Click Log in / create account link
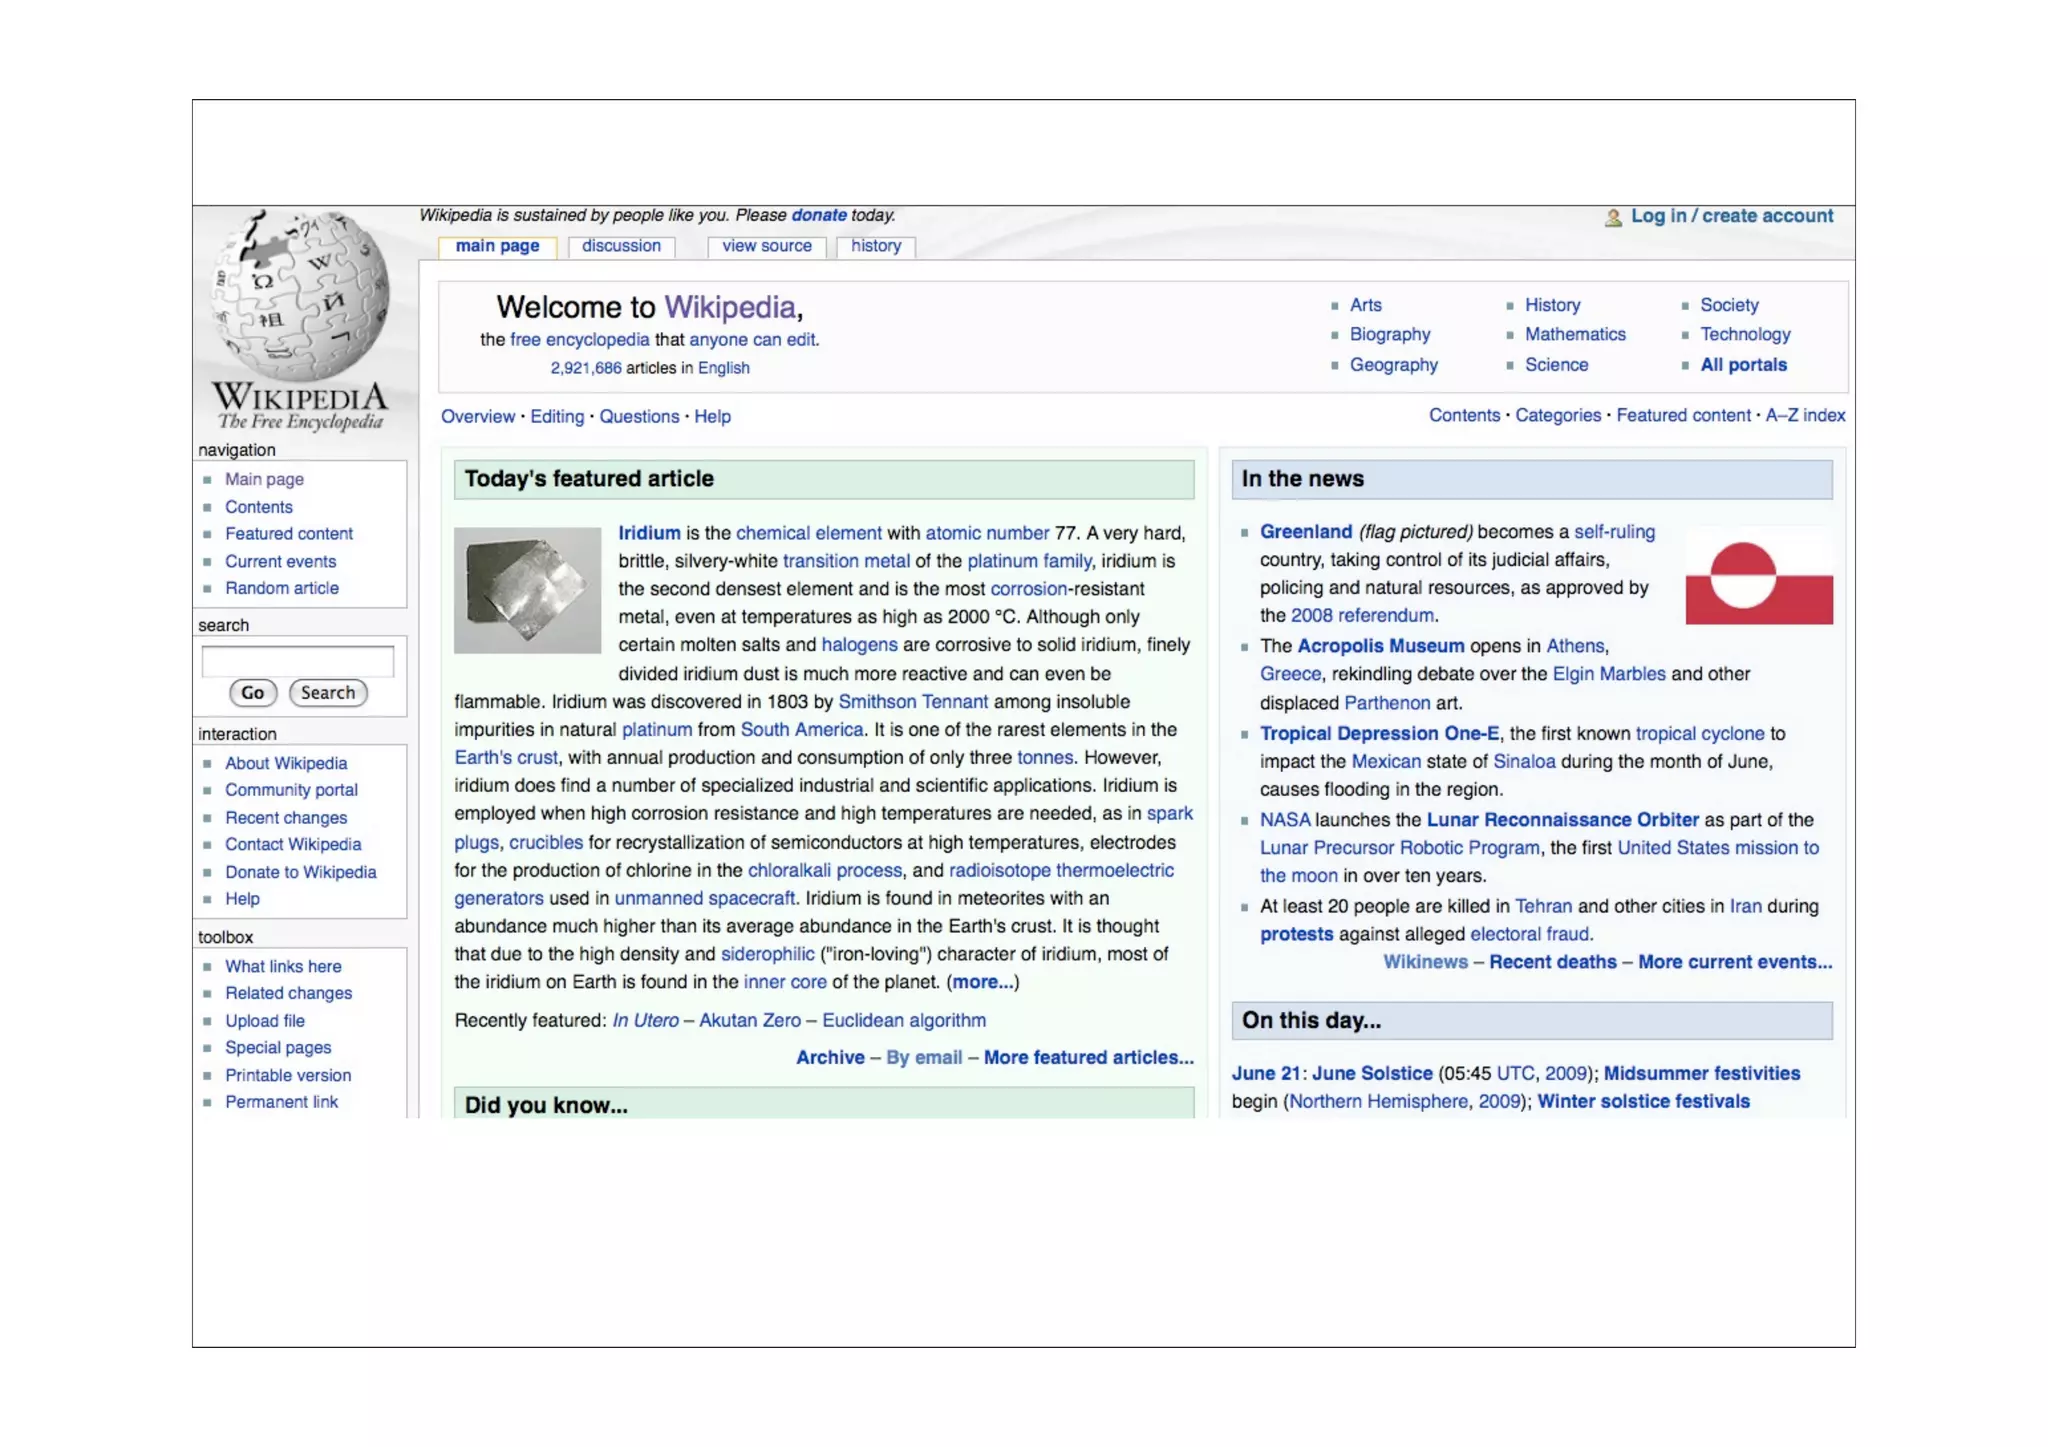This screenshot has height=1447, width=2048. pos(1732,216)
